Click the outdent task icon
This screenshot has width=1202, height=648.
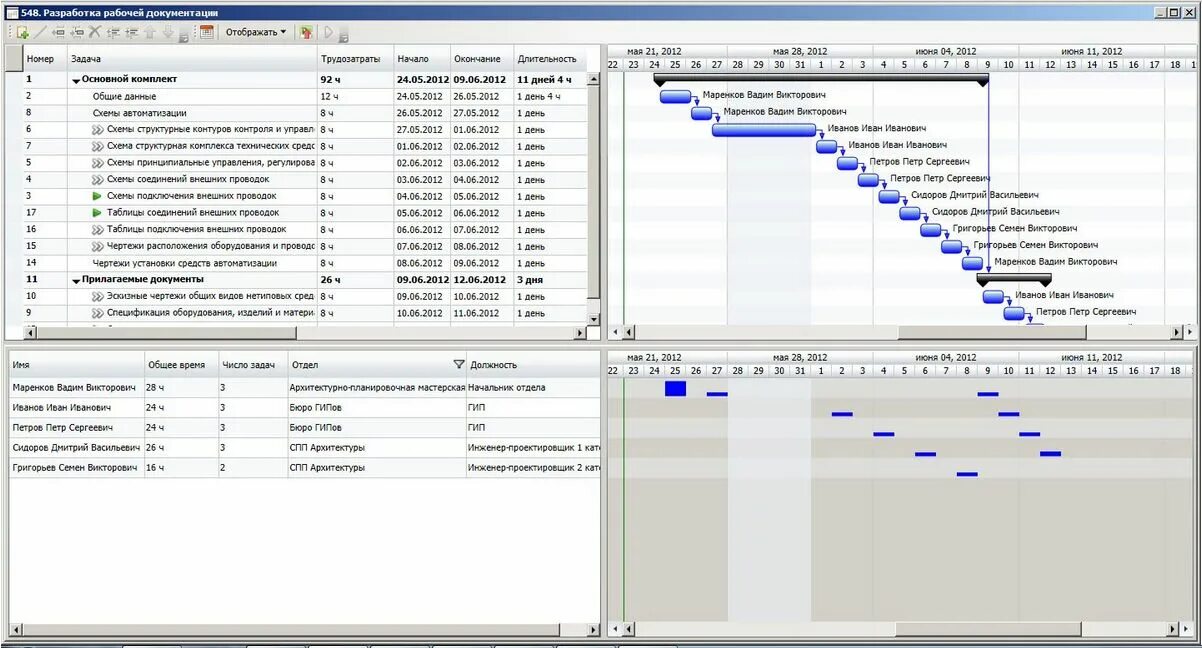113,32
